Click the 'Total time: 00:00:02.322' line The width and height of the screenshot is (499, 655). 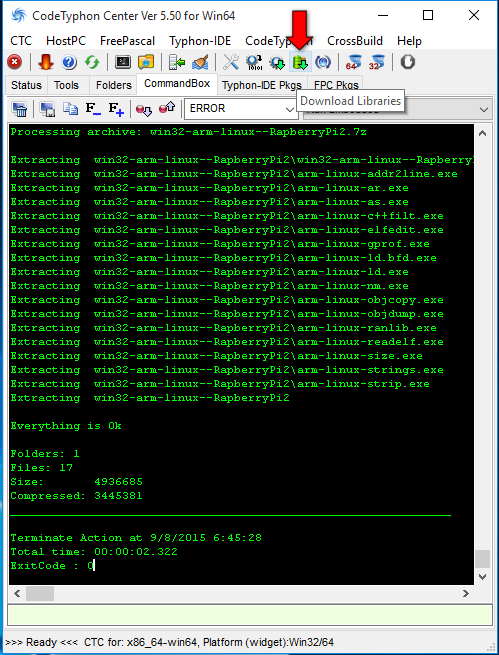coord(94,552)
